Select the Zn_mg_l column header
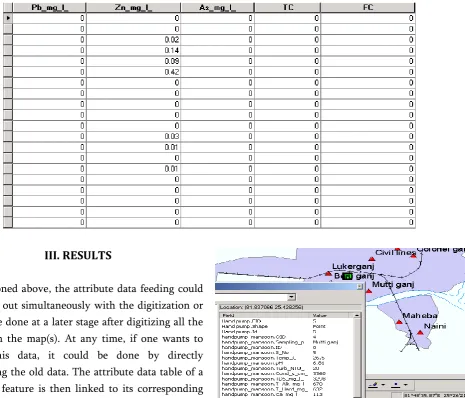The image size is (465, 398). tap(133, 7)
